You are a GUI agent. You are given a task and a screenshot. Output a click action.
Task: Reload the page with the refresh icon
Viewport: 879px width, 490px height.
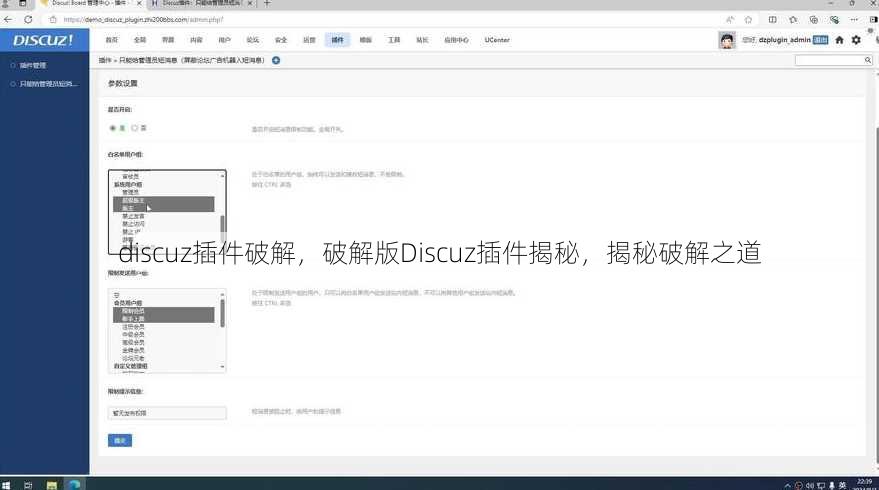[x=28, y=19]
